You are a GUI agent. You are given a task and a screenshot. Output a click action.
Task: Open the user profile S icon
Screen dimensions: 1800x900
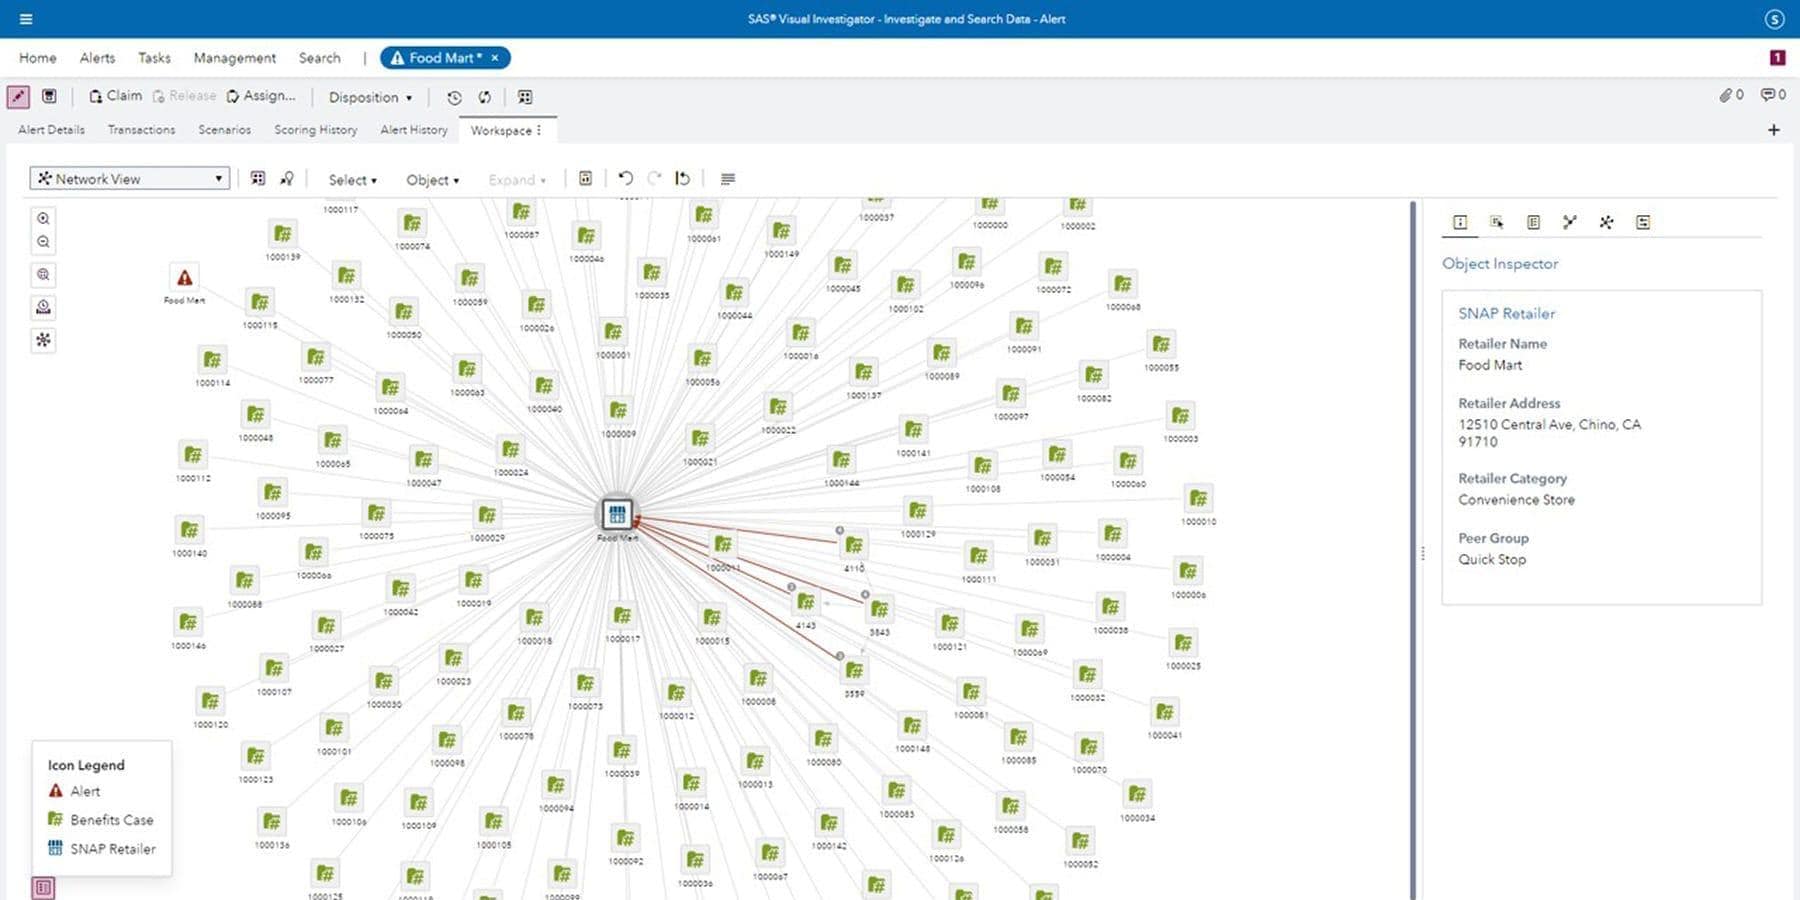1774,19
